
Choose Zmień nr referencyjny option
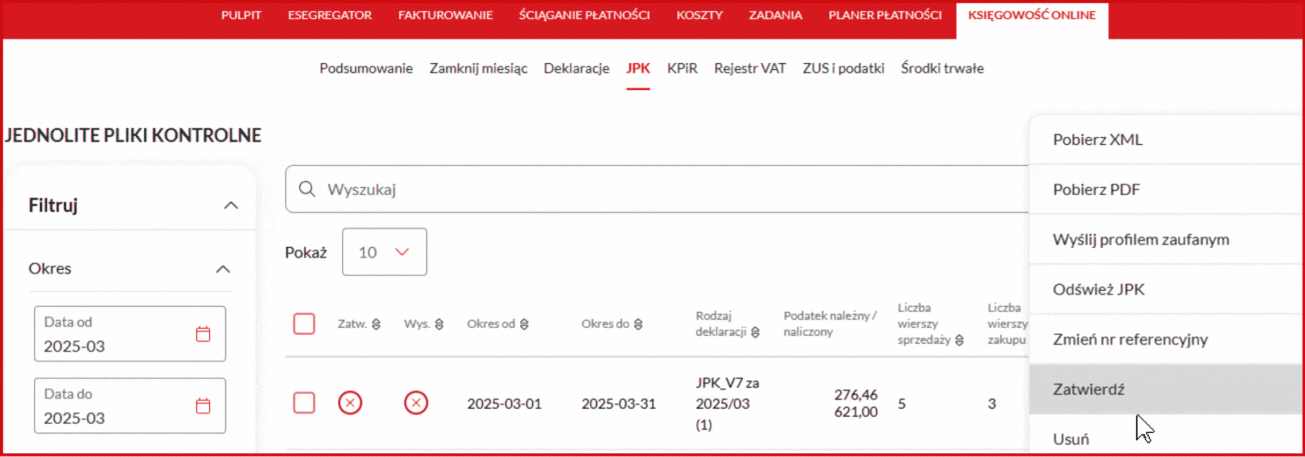[x=1166, y=340]
